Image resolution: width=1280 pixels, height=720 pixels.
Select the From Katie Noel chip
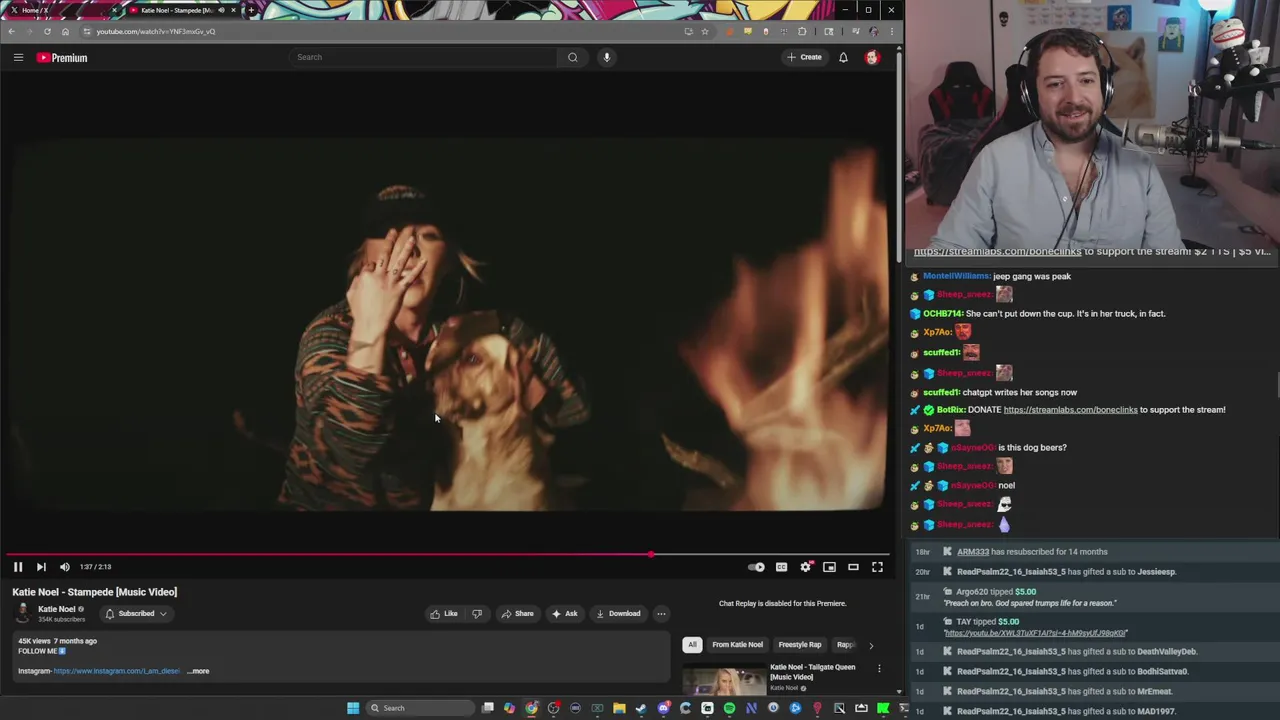point(737,645)
